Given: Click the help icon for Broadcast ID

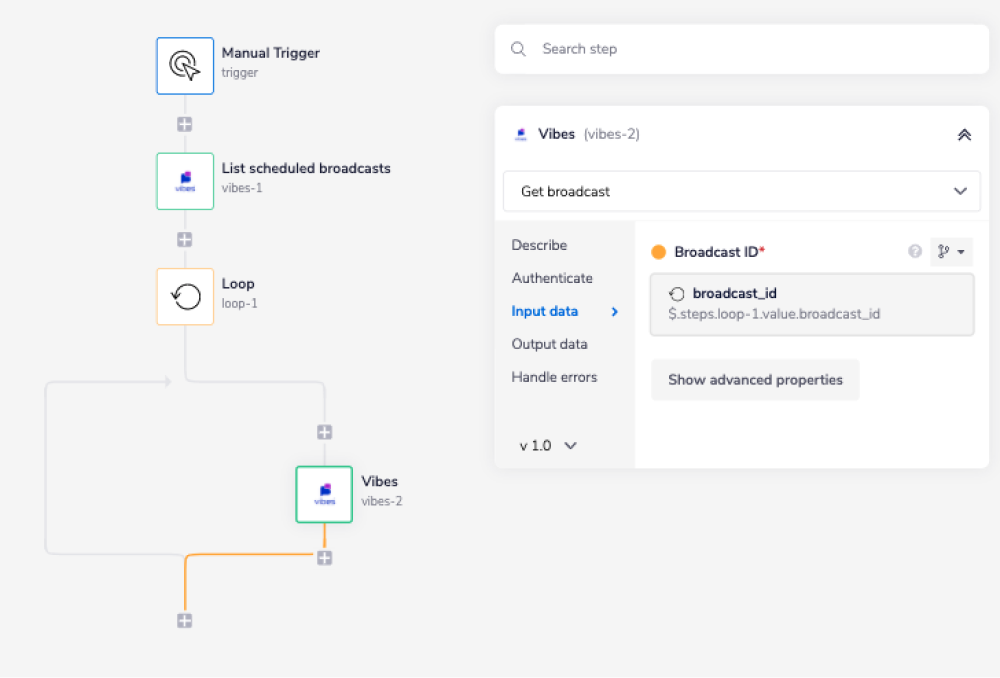Looking at the screenshot, I should click(914, 252).
